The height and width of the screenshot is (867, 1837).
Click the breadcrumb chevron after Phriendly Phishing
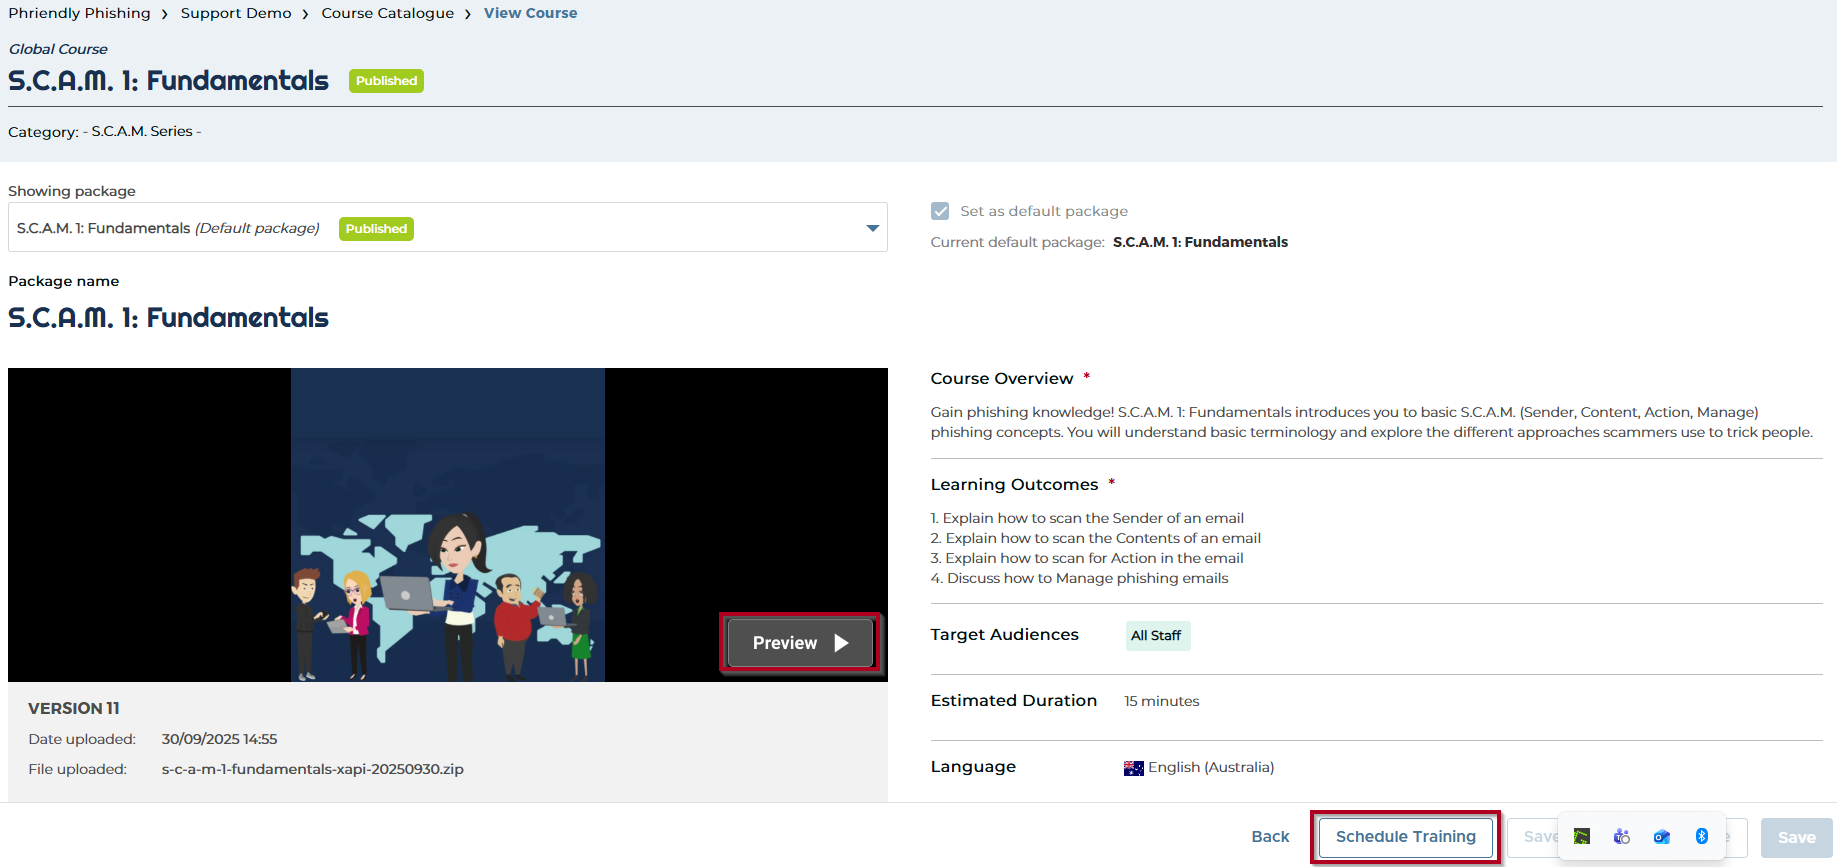165,14
